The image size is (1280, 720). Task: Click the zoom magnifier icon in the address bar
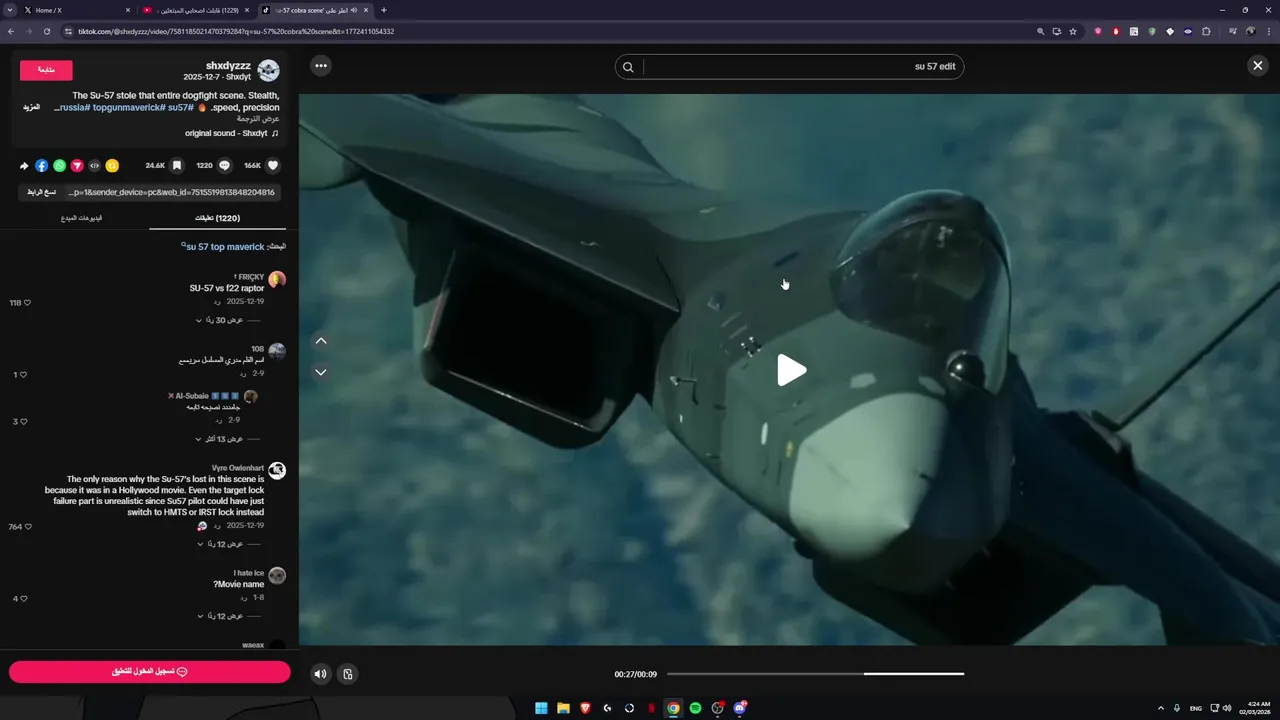click(1041, 31)
